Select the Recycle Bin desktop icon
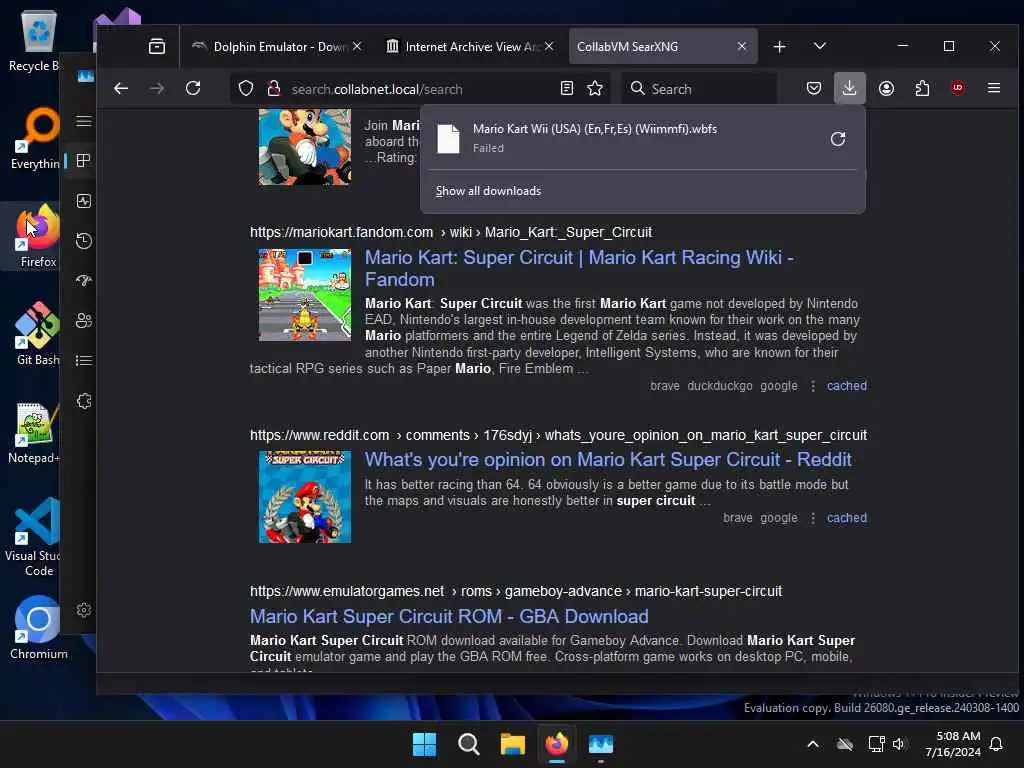The width and height of the screenshot is (1024, 768). pos(34,40)
